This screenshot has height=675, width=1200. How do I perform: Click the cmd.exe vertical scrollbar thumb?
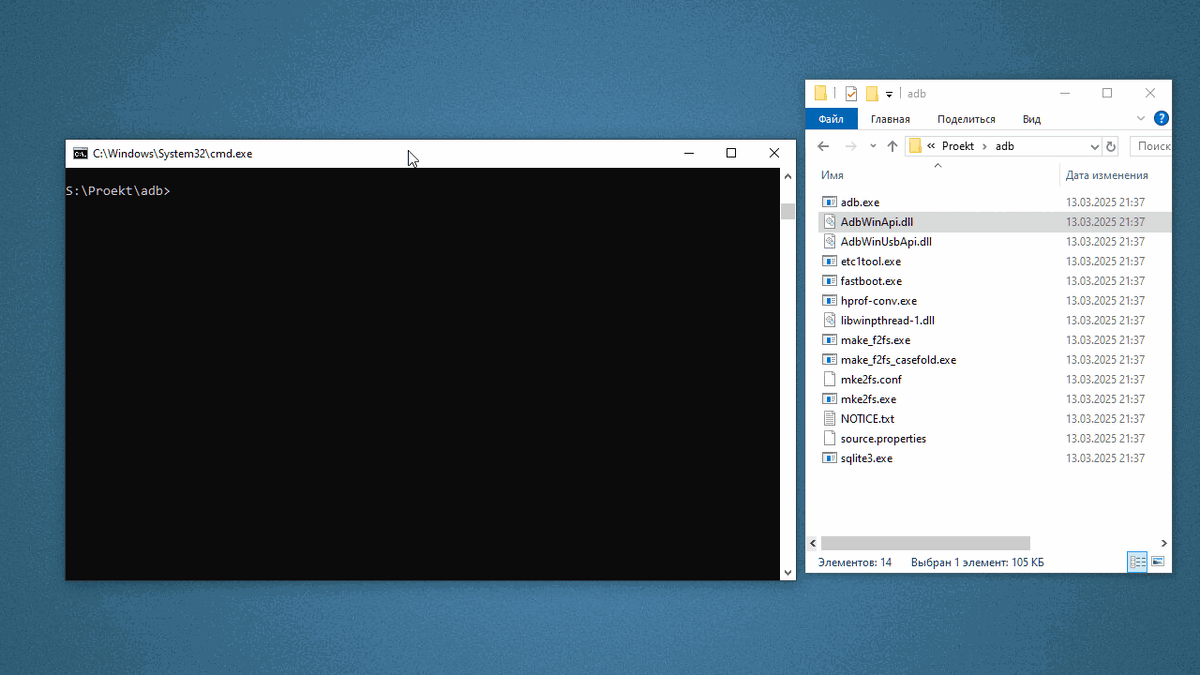pyautogui.click(x=787, y=211)
